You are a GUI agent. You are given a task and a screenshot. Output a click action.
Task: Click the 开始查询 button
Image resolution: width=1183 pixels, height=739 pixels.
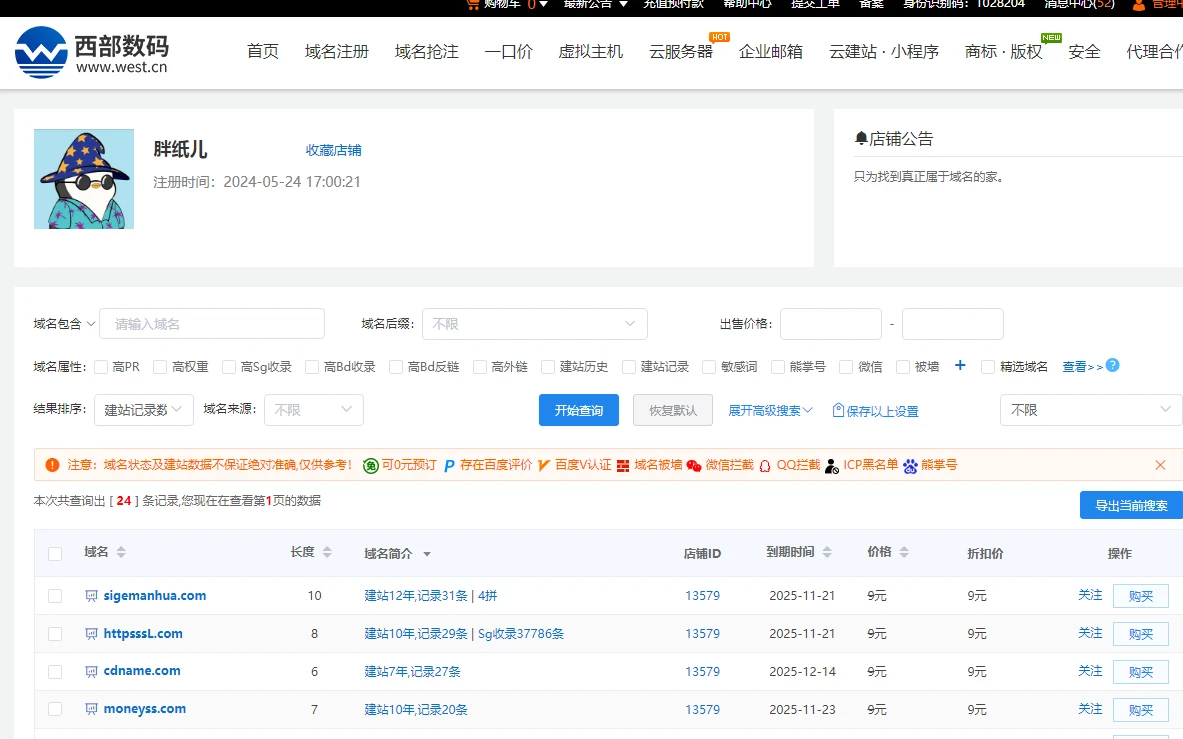(x=579, y=410)
